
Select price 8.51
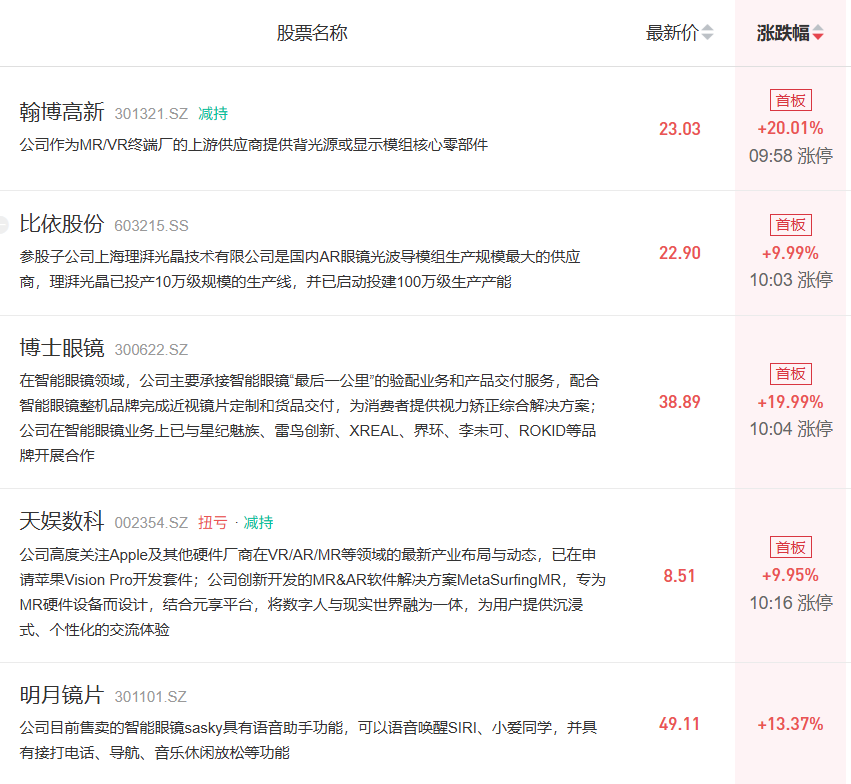pos(679,576)
